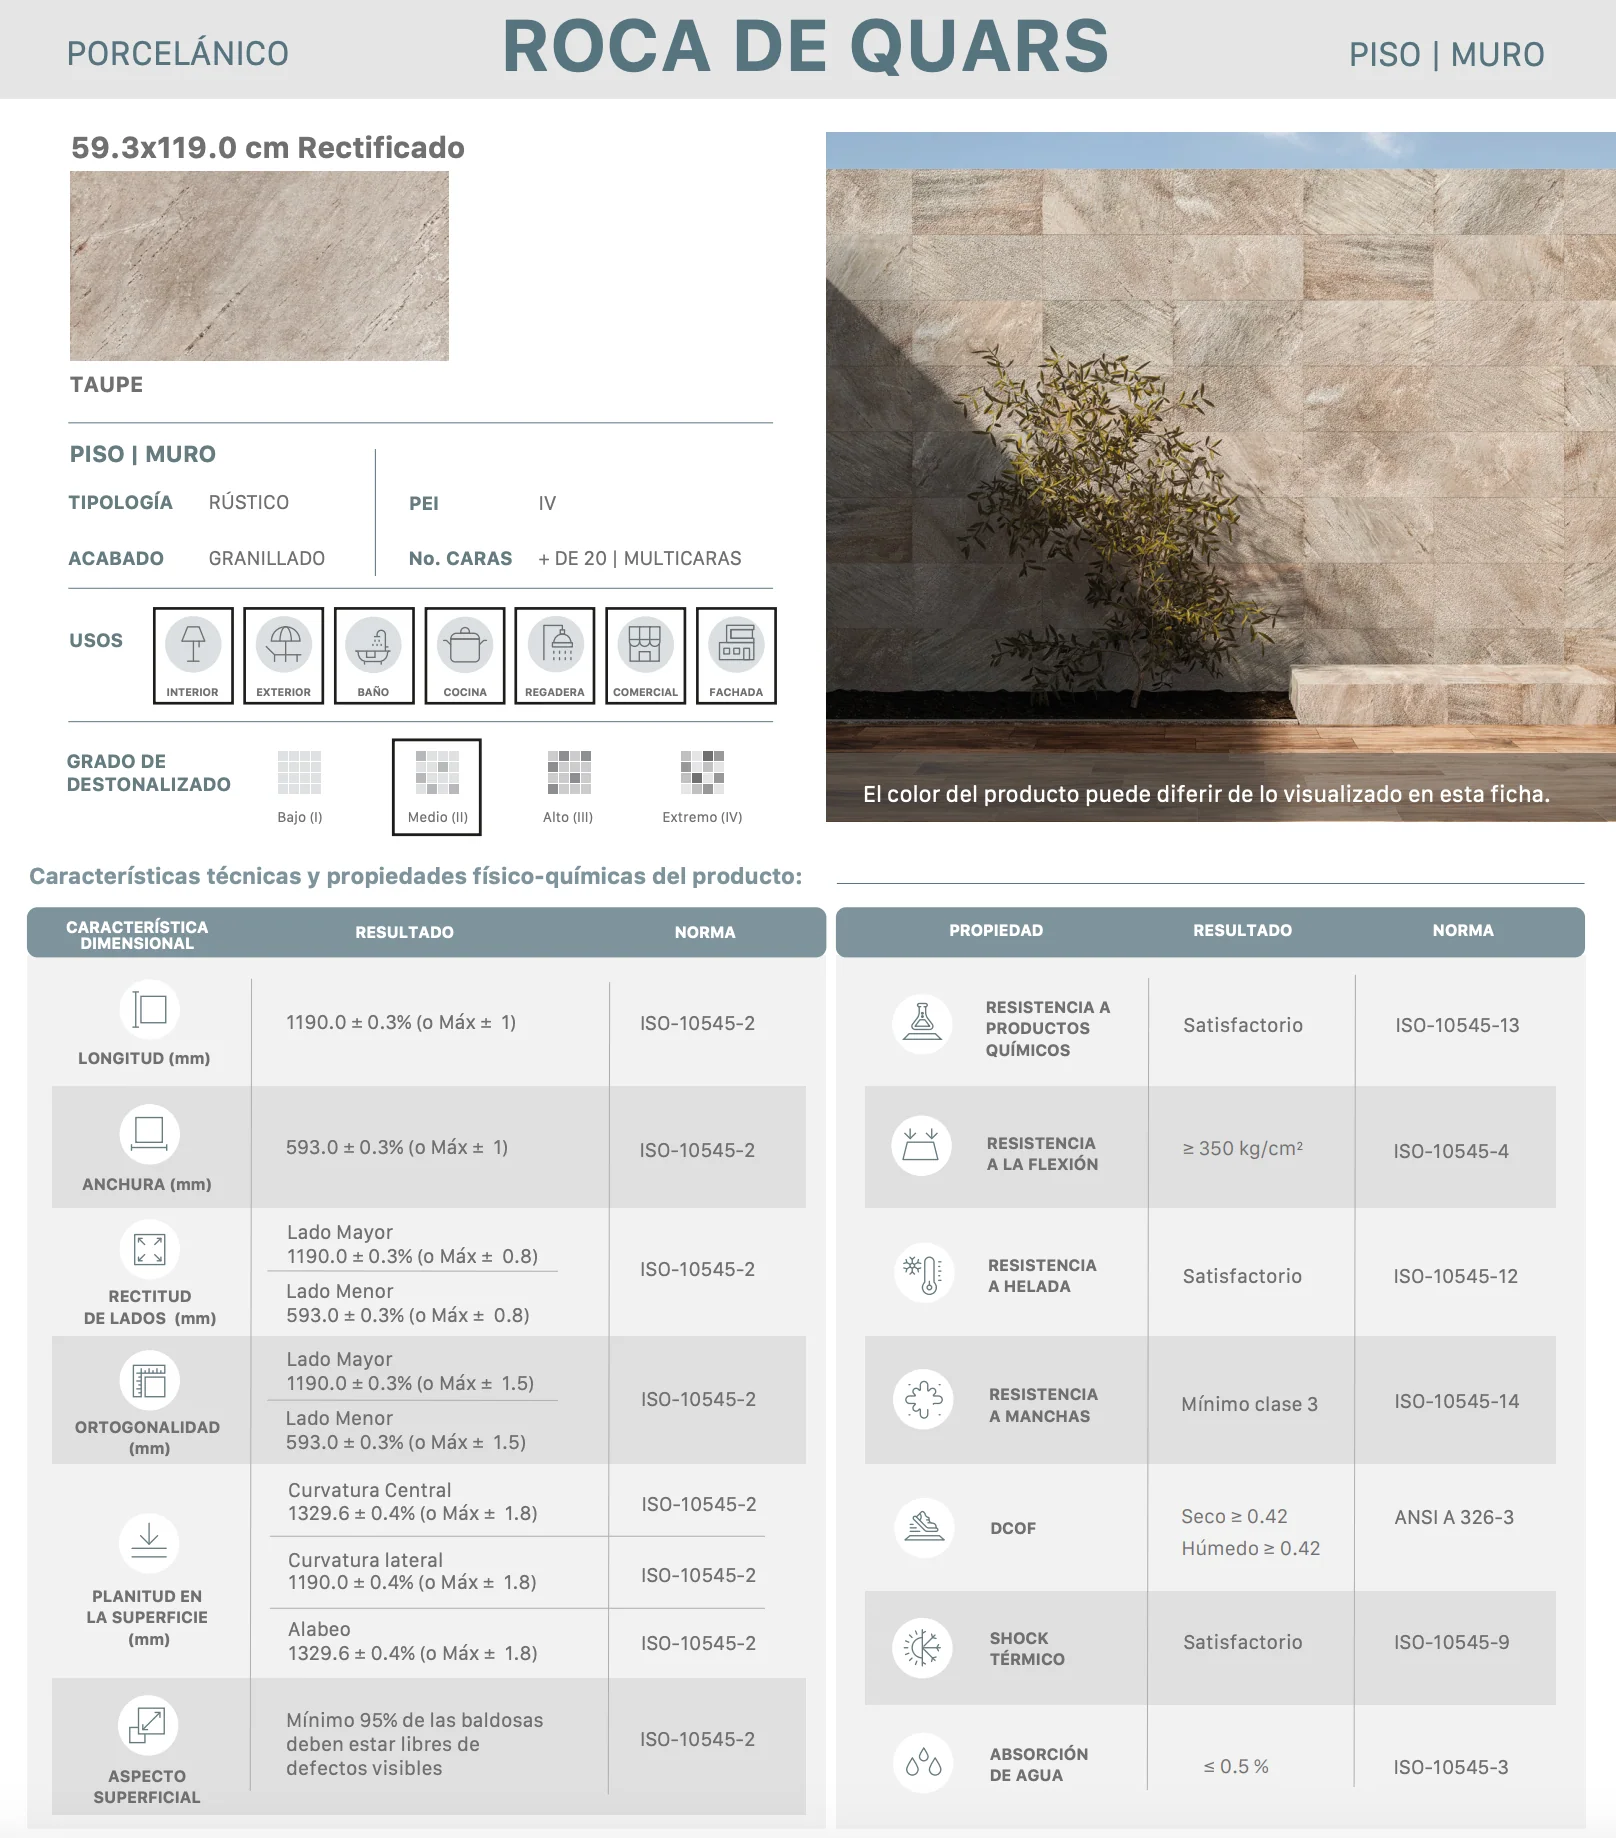
Task: Click the Propiedad column header
Action: click(x=996, y=930)
